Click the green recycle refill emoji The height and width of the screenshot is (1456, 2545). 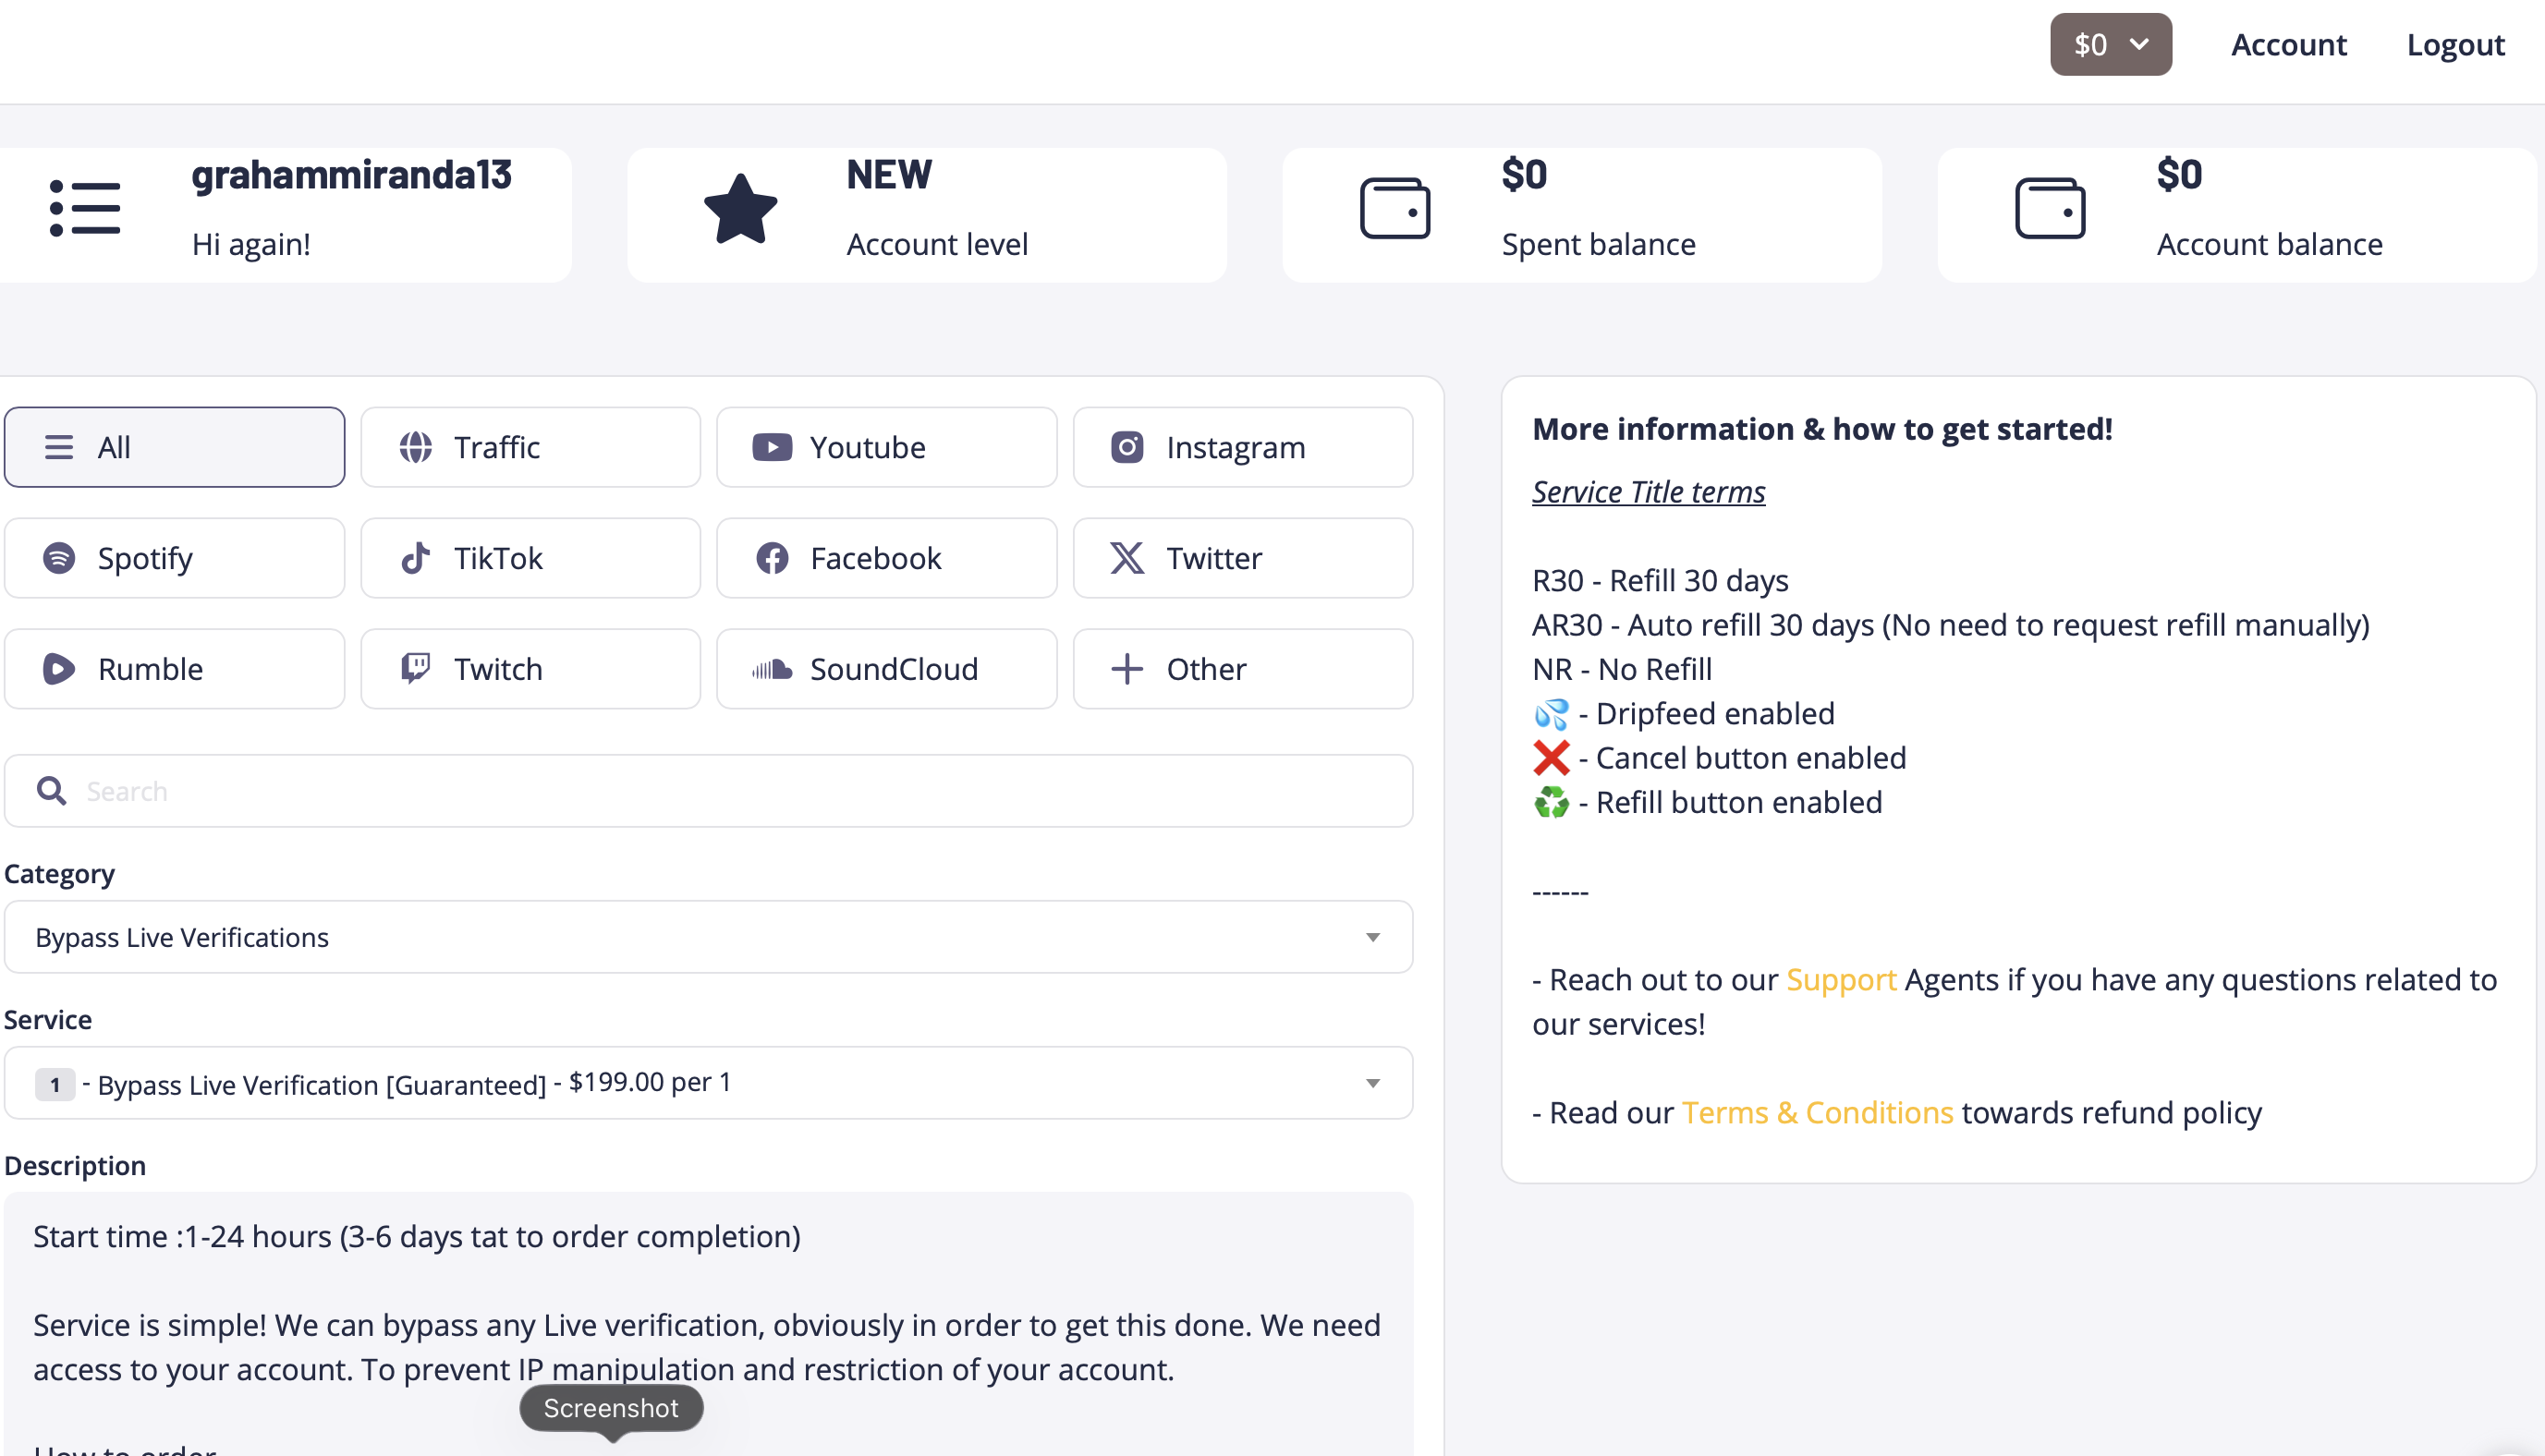[x=1551, y=802]
